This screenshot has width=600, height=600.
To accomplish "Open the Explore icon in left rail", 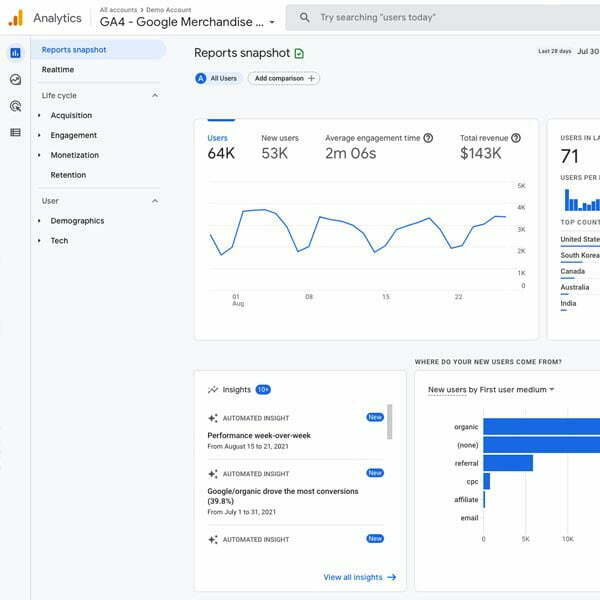I will pyautogui.click(x=15, y=79).
